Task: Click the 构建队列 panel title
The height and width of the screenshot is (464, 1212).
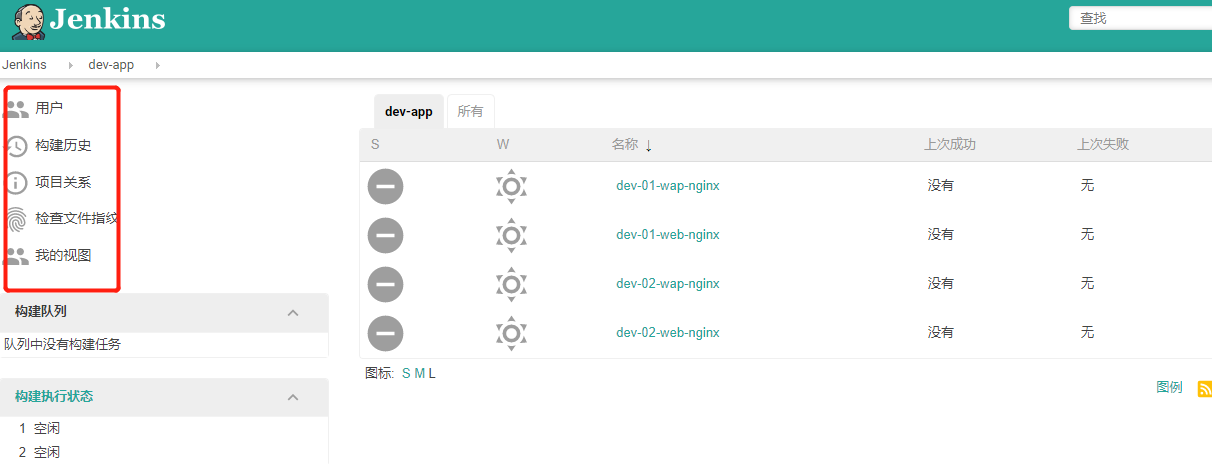Action: [x=41, y=313]
